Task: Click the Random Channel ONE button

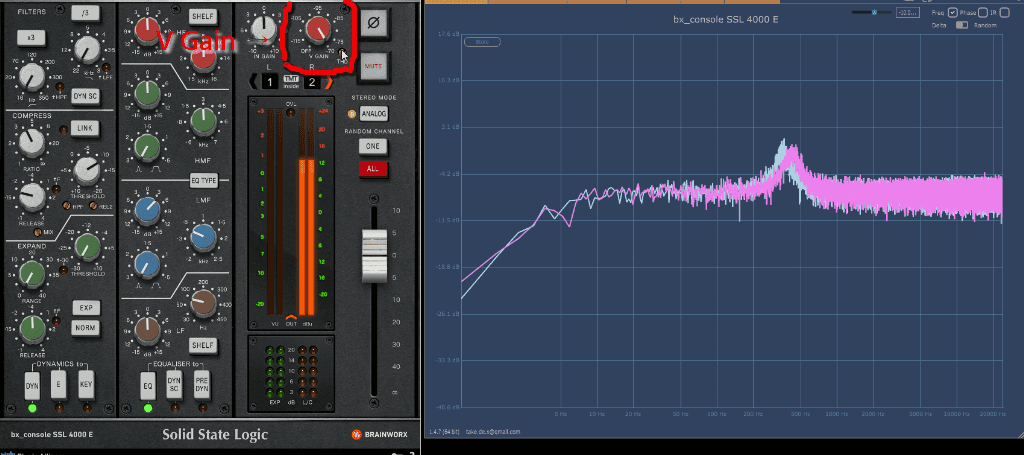Action: tap(373, 146)
